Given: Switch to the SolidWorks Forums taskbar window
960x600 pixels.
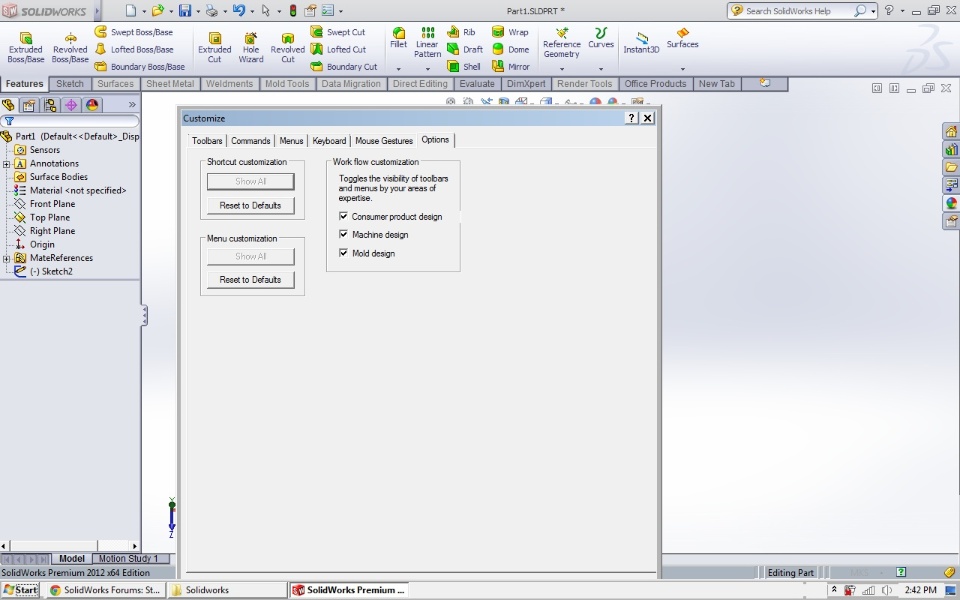Looking at the screenshot, I should pyautogui.click(x=105, y=590).
